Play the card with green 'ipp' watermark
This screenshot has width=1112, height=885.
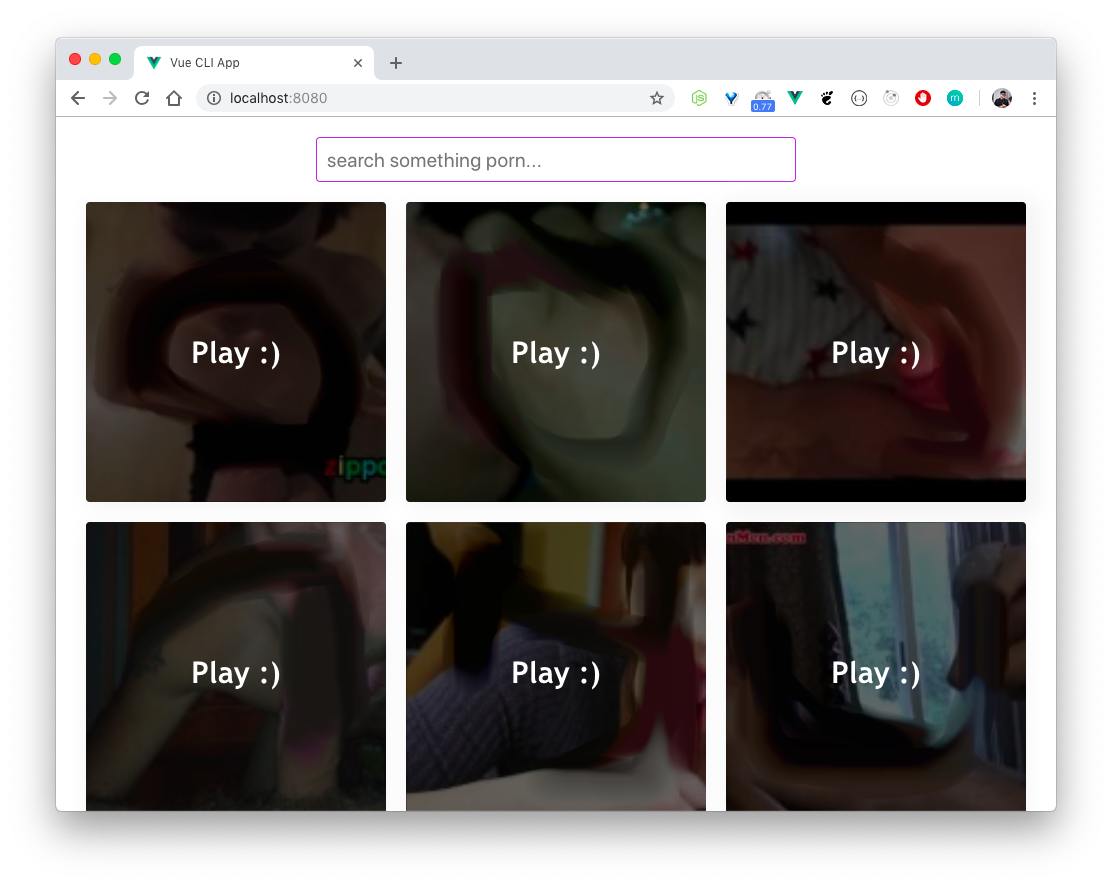click(236, 352)
